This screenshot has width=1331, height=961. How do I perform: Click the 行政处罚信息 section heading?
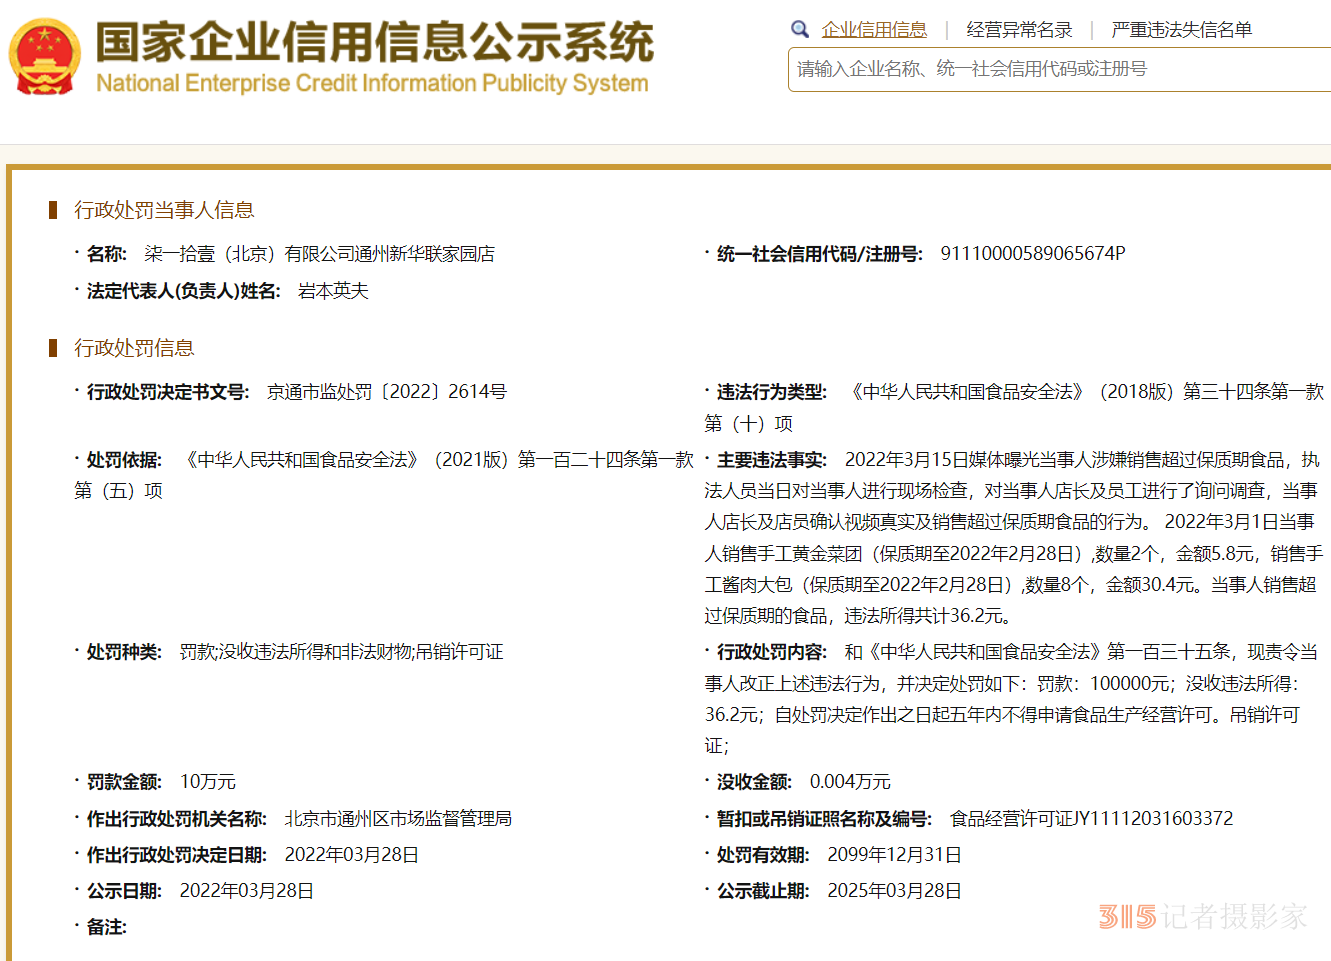click(x=134, y=348)
